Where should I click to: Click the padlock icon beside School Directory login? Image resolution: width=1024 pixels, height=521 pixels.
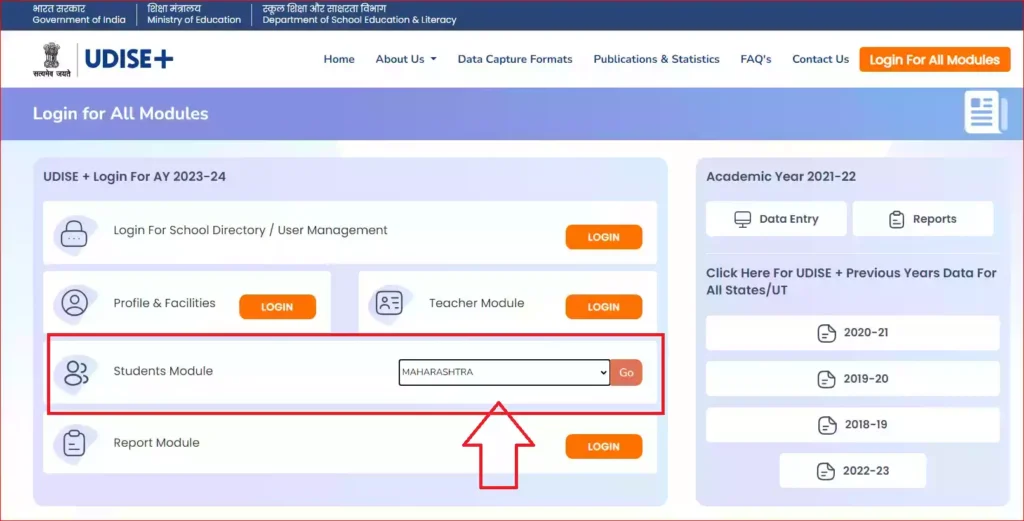tap(74, 234)
